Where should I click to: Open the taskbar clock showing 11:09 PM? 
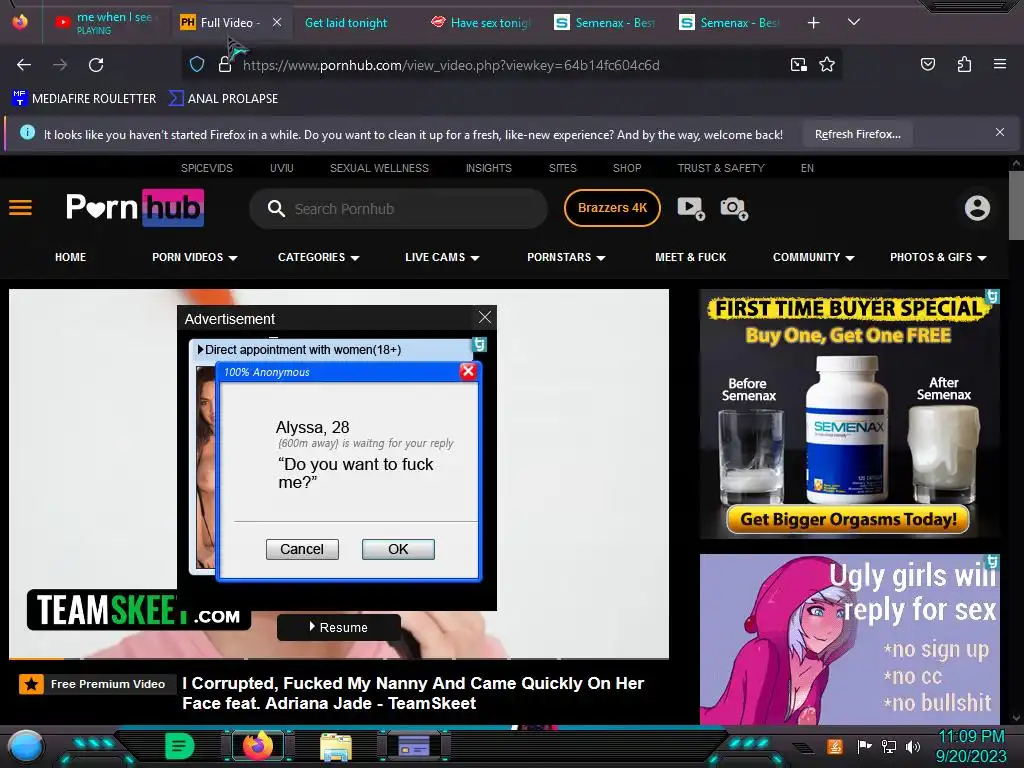click(971, 746)
